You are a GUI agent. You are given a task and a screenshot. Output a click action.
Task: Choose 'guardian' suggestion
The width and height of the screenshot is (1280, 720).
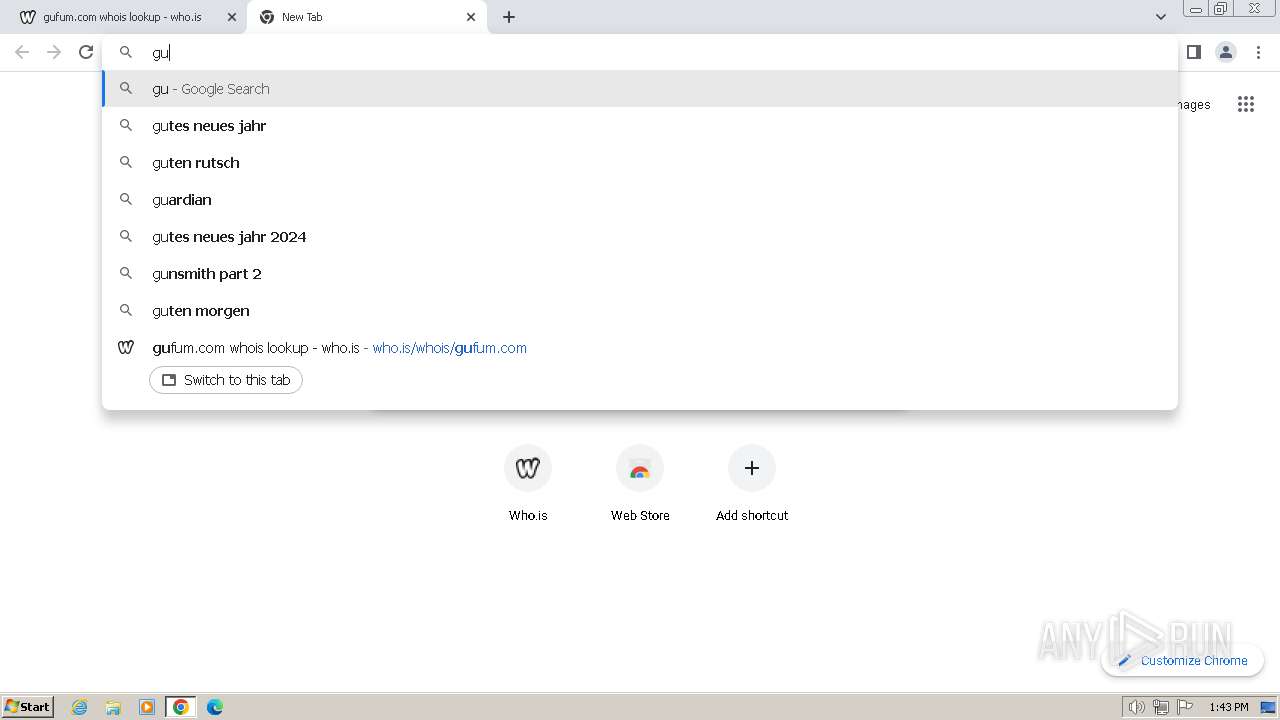[x=640, y=200]
